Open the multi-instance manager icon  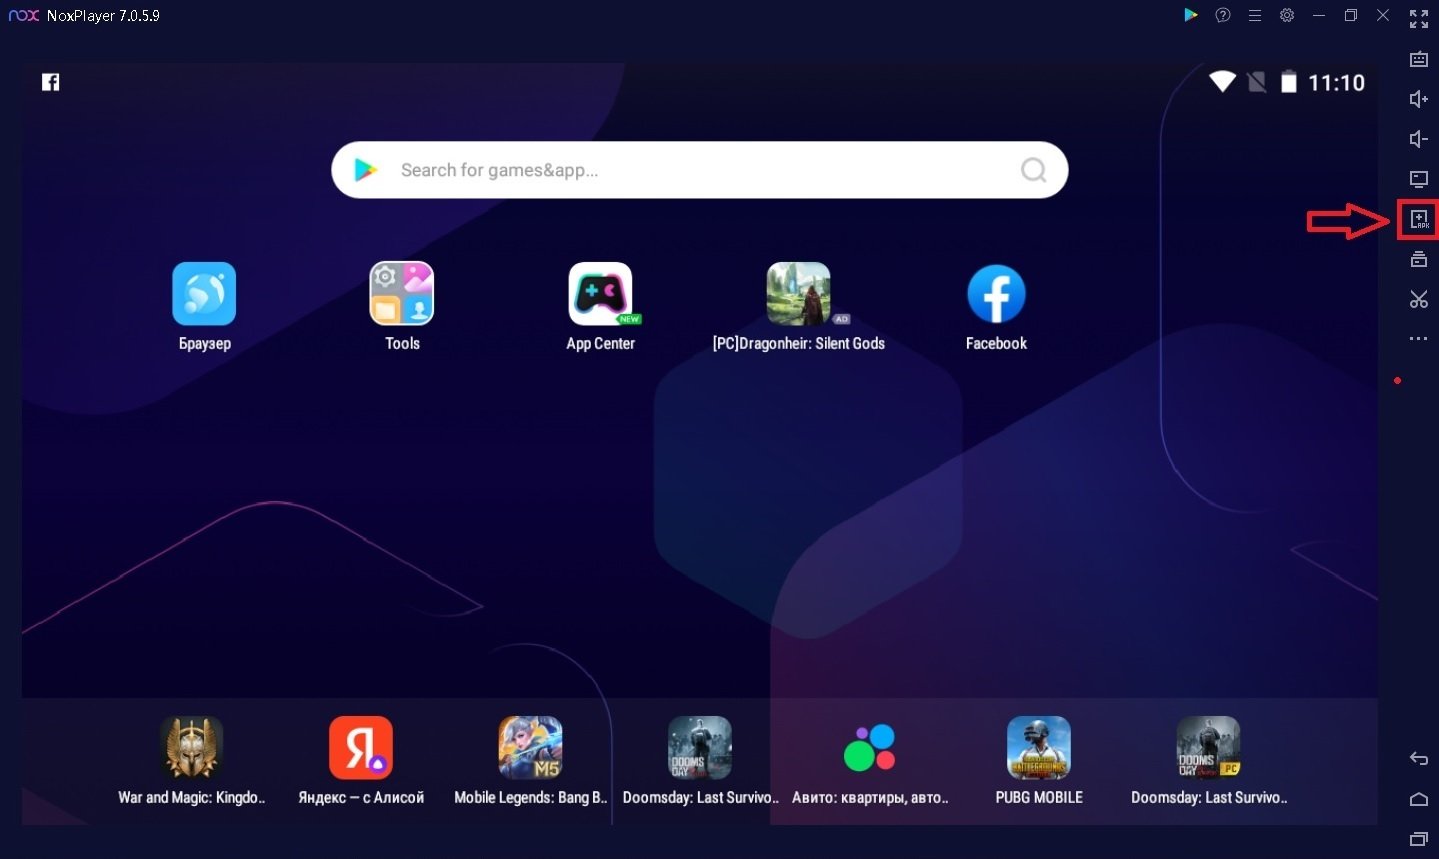coord(1418,260)
